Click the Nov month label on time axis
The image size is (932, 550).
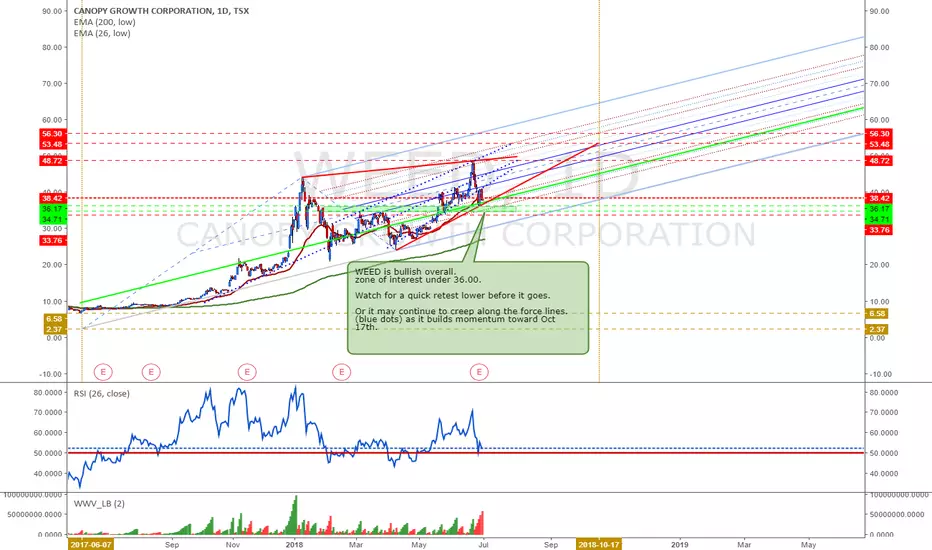click(x=234, y=544)
